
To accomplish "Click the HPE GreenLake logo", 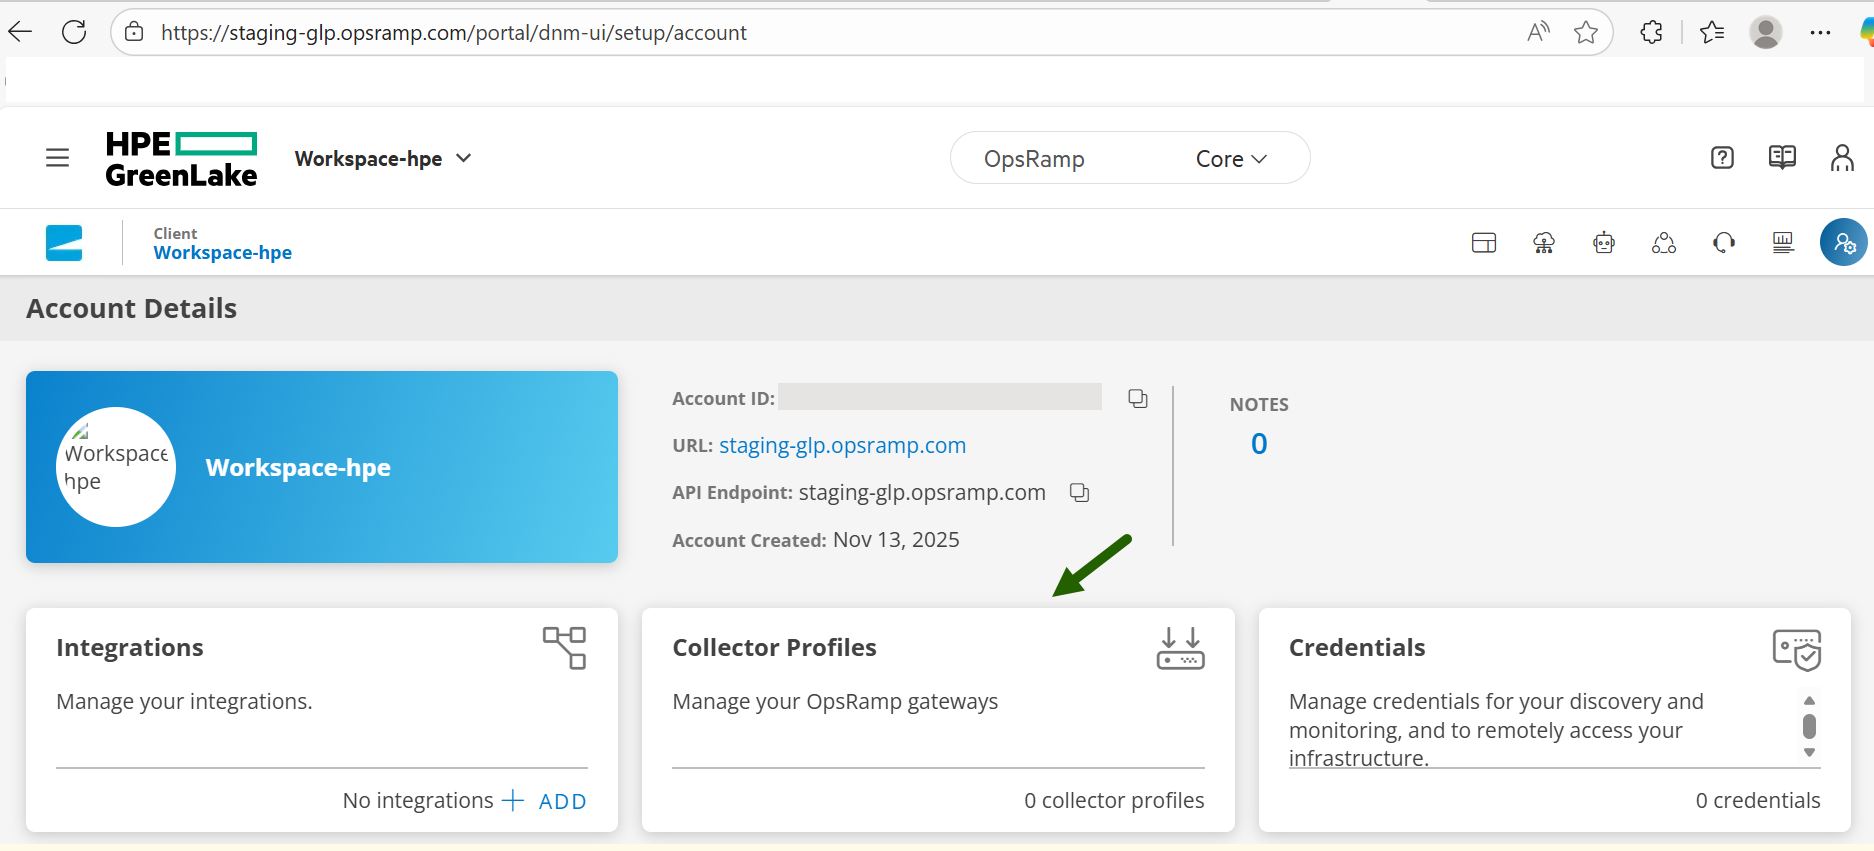I will [181, 159].
